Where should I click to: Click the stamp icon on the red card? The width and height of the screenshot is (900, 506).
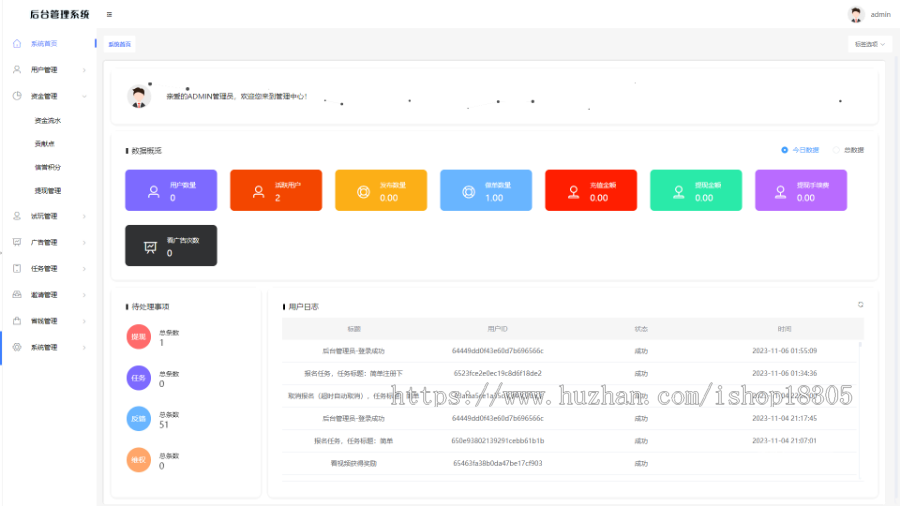(x=573, y=192)
